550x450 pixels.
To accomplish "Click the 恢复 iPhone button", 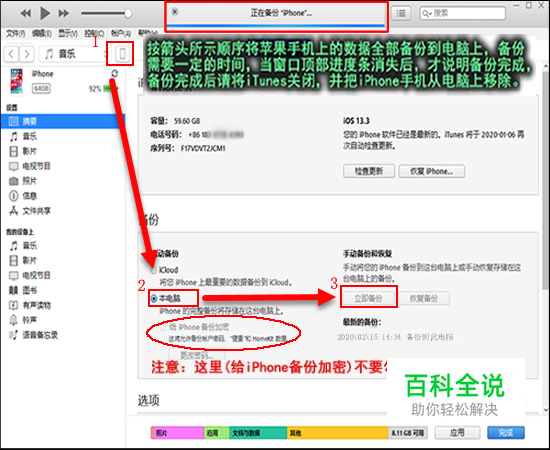I will click(432, 171).
